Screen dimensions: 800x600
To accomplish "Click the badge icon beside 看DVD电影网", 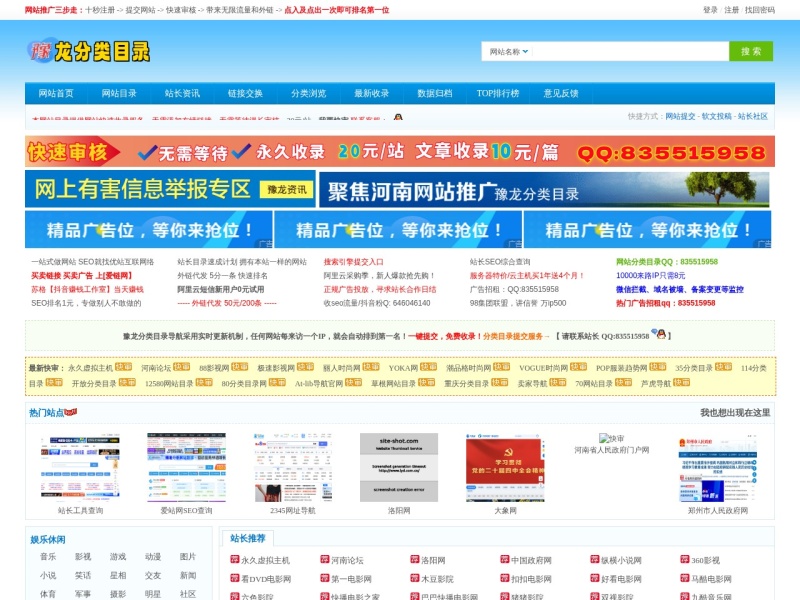I will [x=235, y=579].
